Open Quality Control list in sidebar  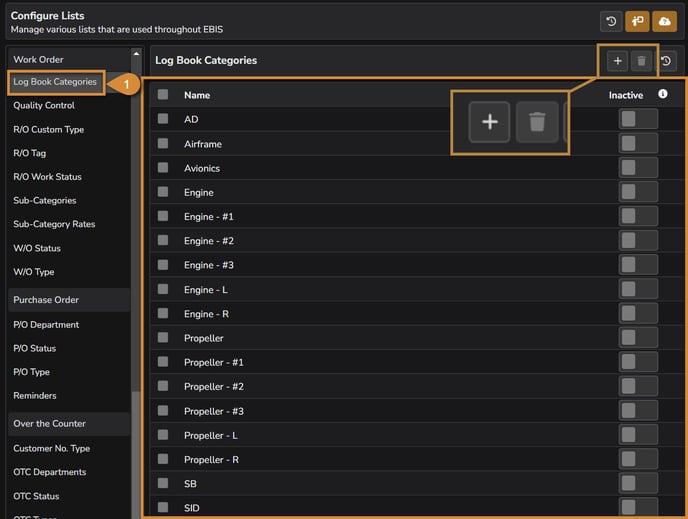[44, 106]
